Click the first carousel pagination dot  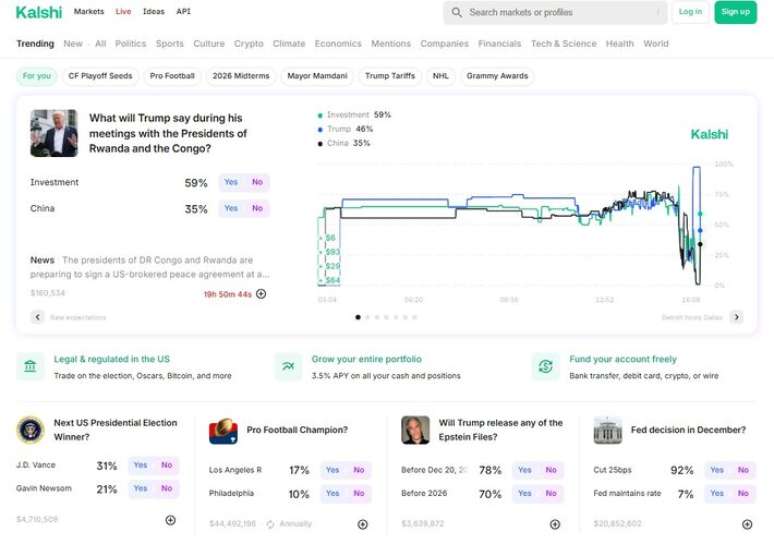(x=358, y=317)
